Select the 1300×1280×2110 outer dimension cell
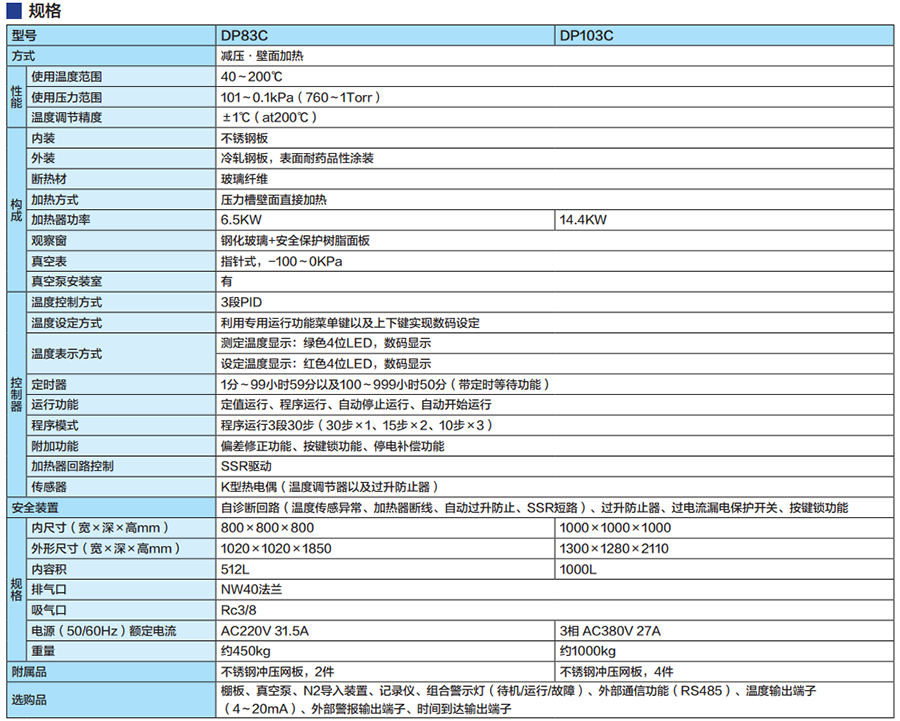This screenshot has width=900, height=721. pyautogui.click(x=723, y=549)
